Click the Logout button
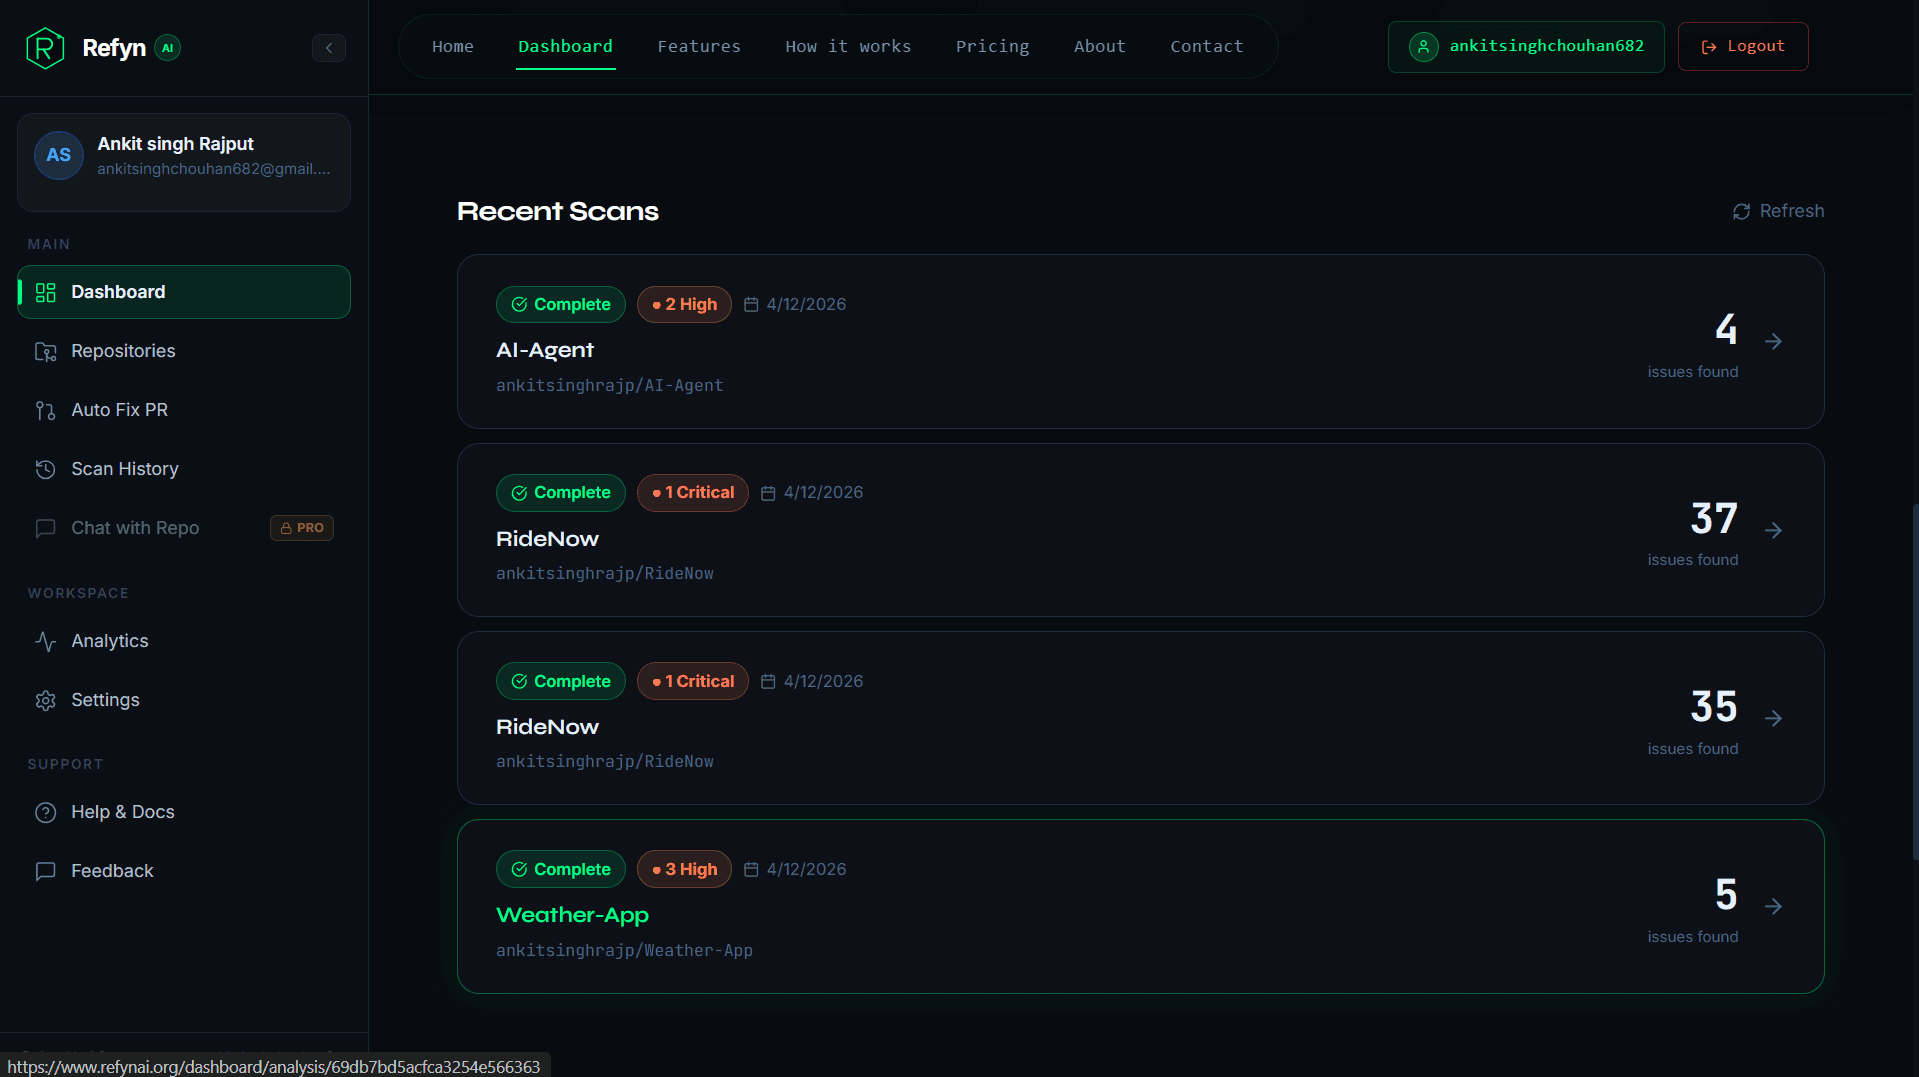The height and width of the screenshot is (1077, 1919). [x=1742, y=46]
